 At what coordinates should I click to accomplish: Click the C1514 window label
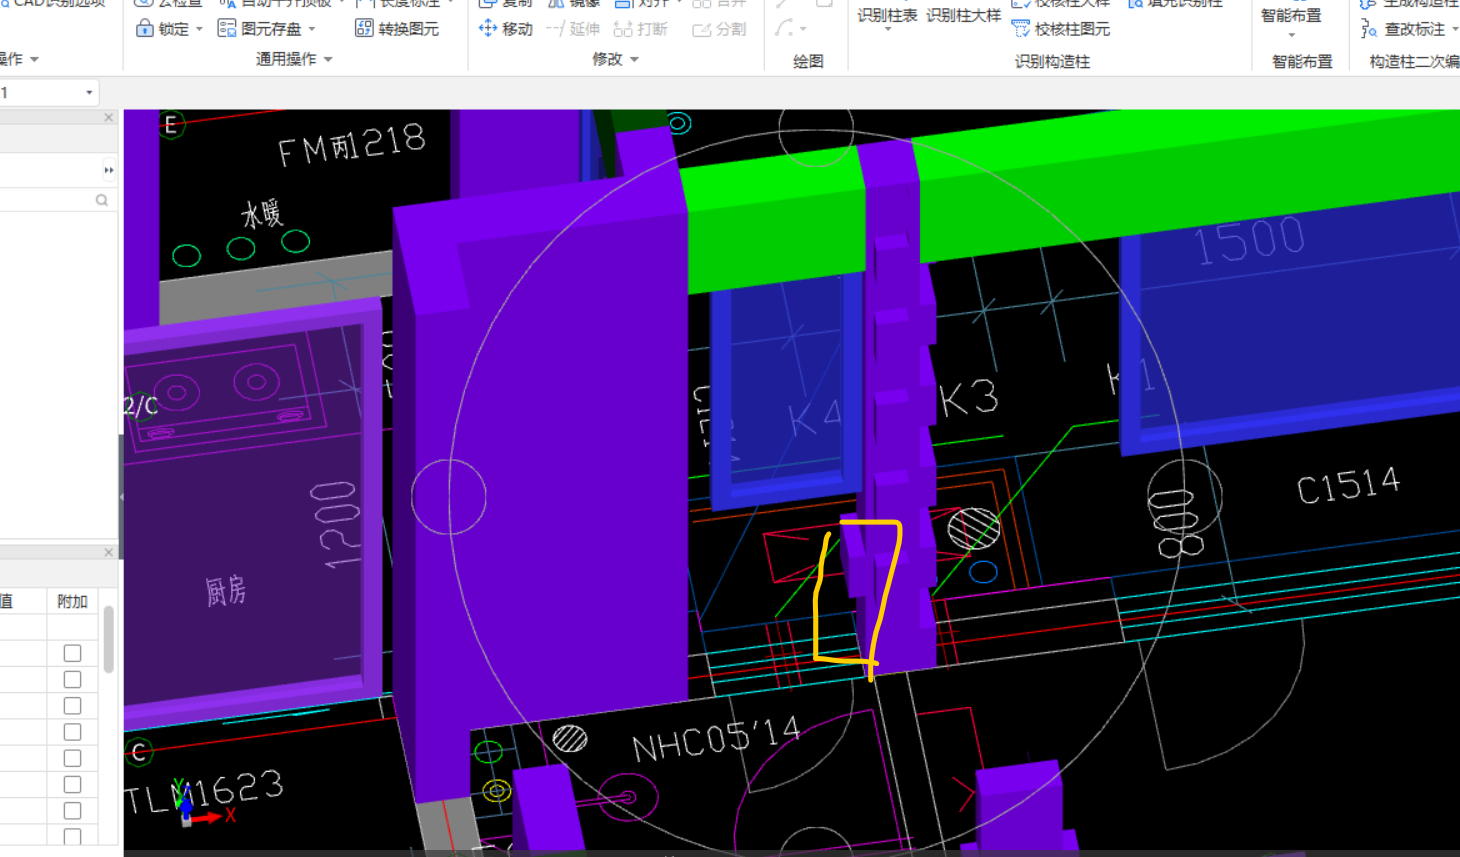pos(1348,486)
